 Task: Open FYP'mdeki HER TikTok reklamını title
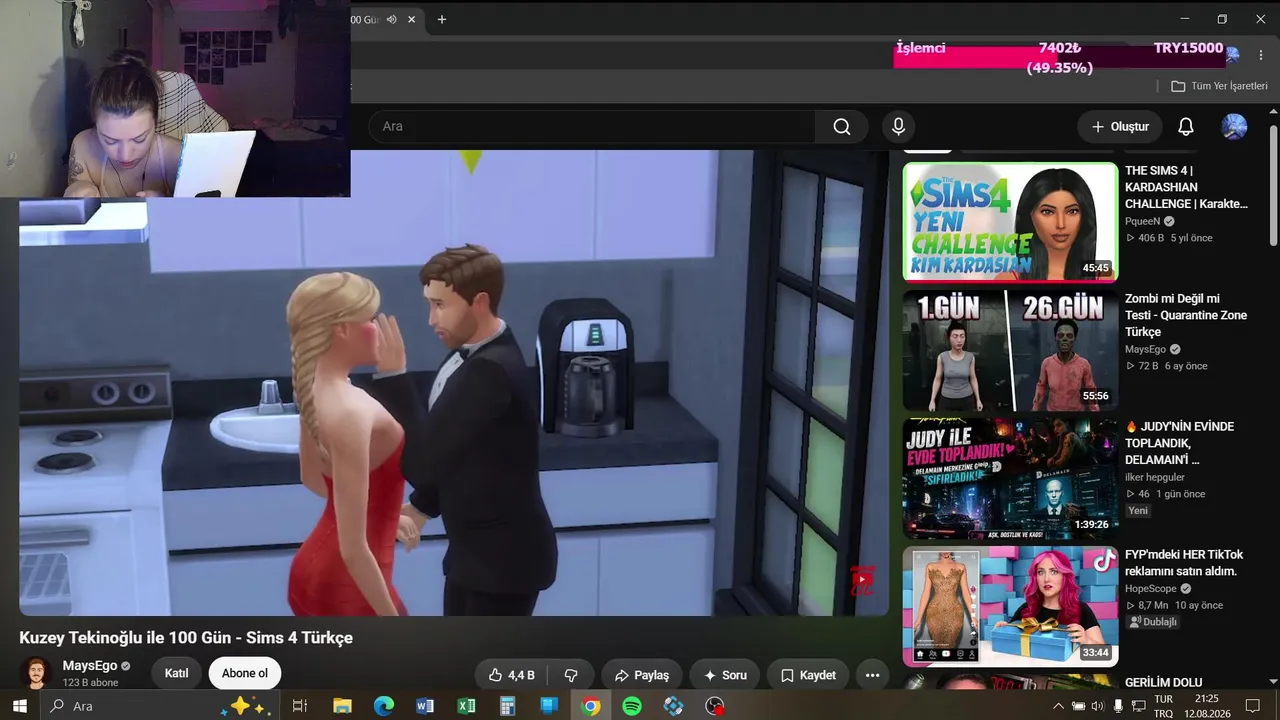point(1184,563)
